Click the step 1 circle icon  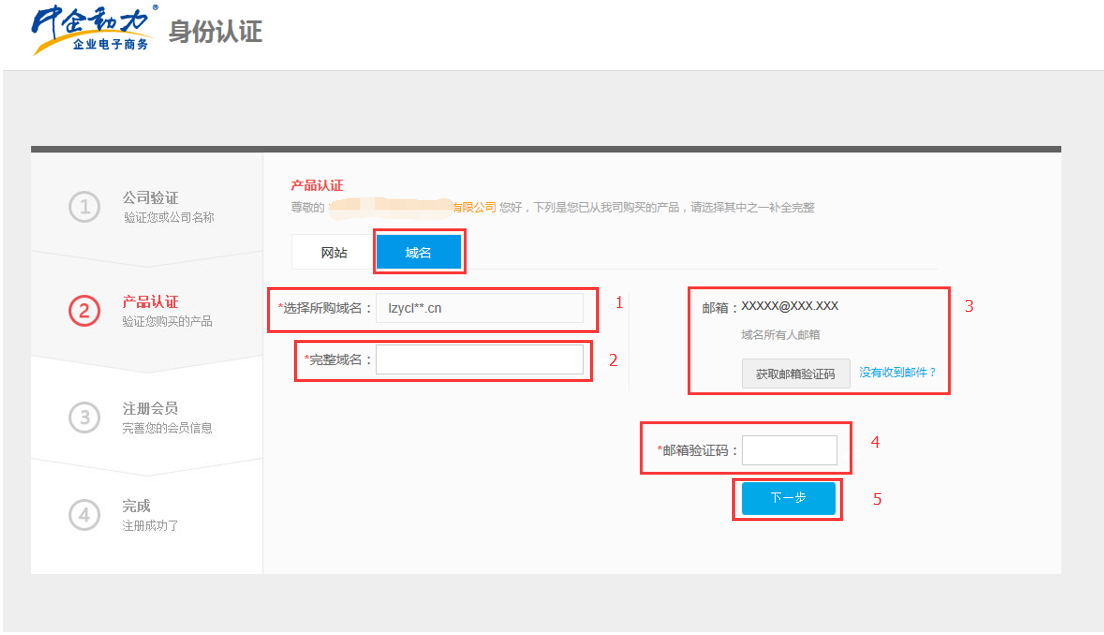point(84,207)
